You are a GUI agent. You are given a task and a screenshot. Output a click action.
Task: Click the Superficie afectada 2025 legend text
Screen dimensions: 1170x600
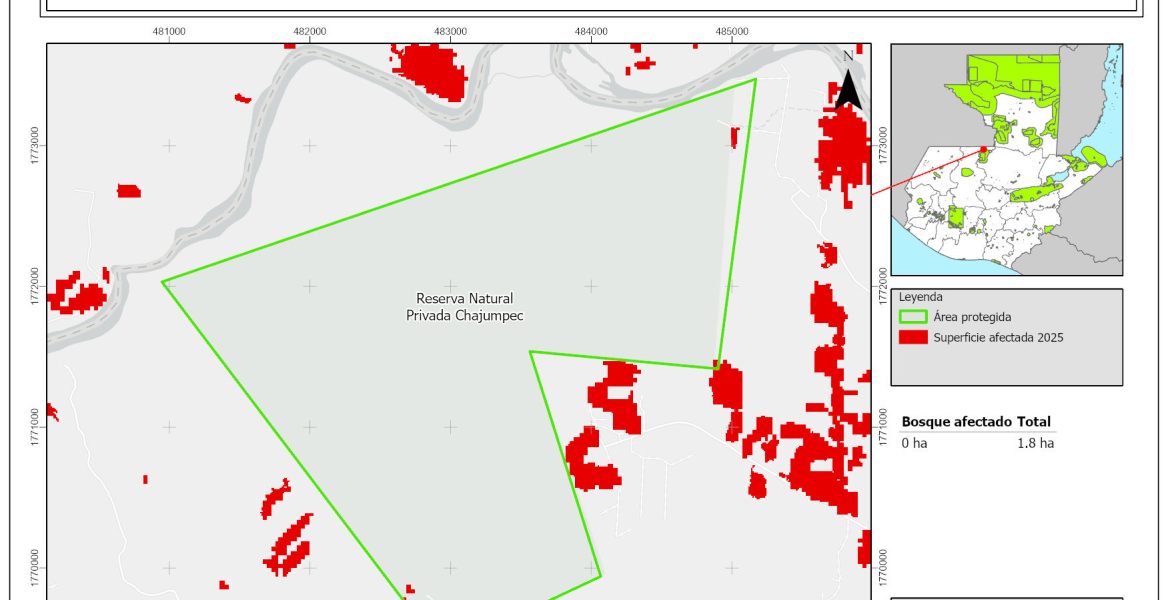997,338
